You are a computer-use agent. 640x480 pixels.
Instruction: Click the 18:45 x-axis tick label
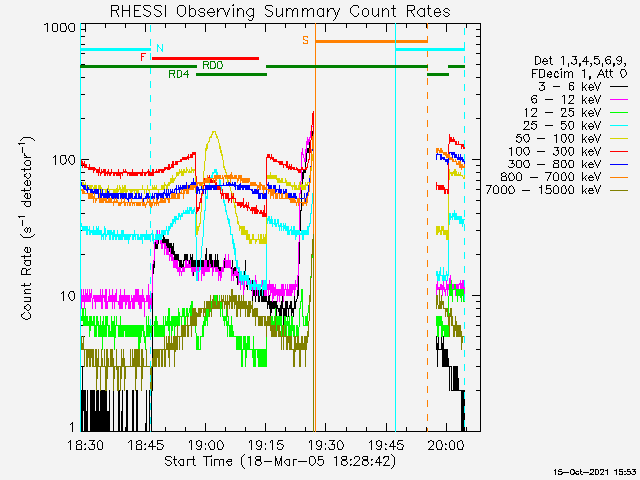coord(146,444)
